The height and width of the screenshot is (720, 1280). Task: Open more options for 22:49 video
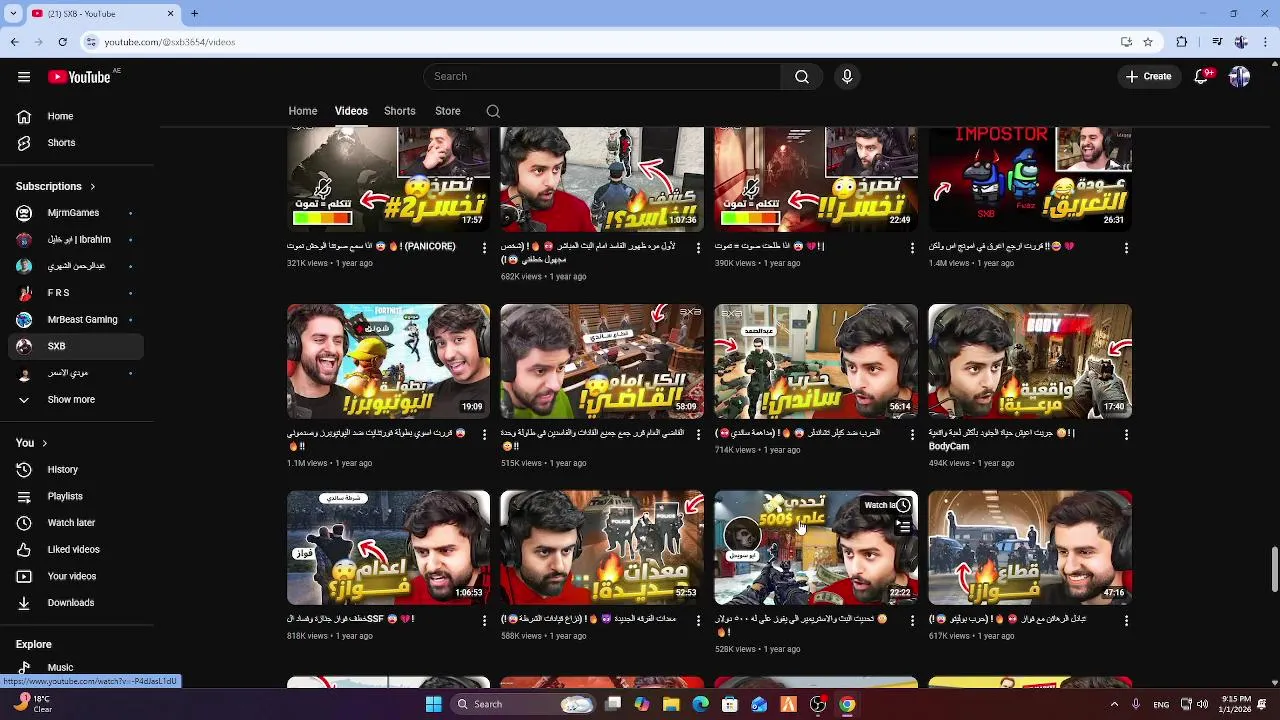tap(912, 247)
